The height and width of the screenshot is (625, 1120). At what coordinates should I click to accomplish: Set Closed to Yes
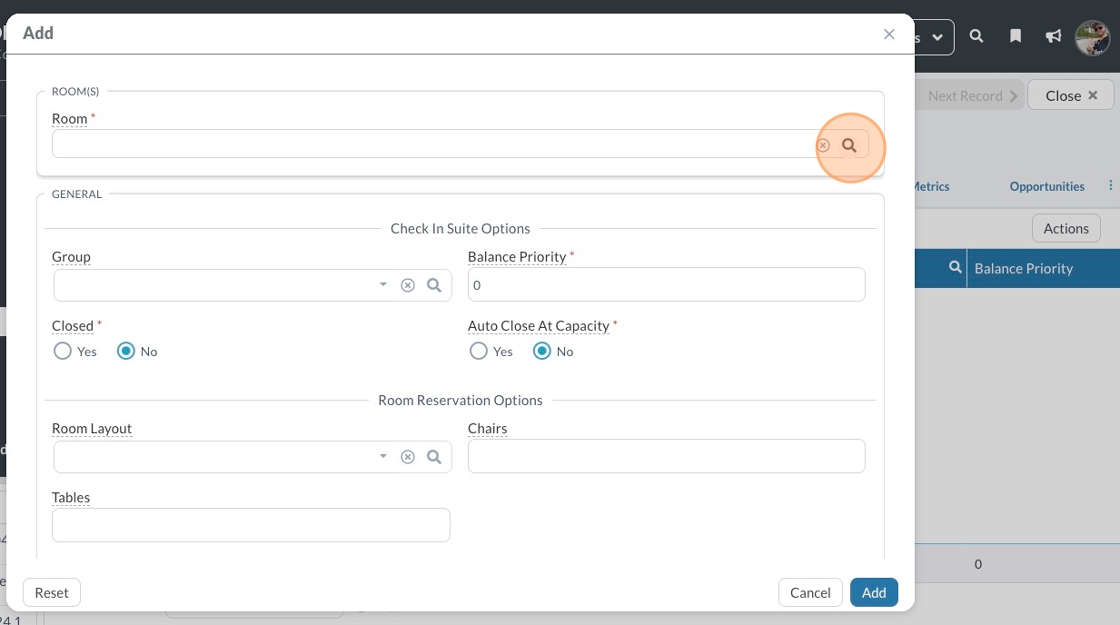[x=63, y=351]
